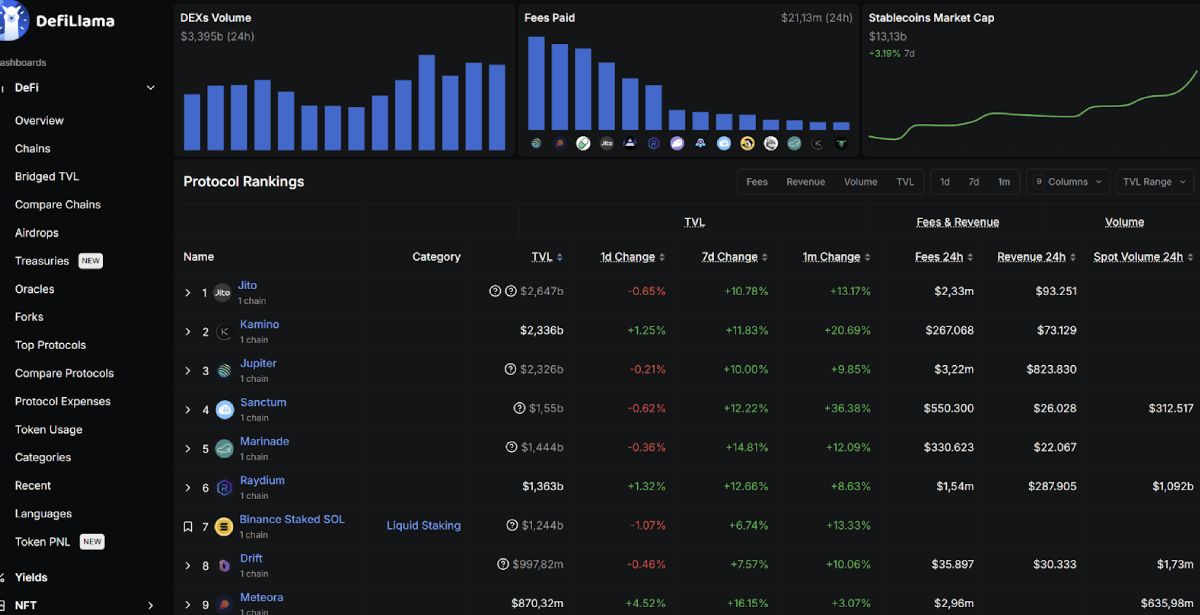Click the Kamino protocol logo icon
Viewport: 1200px width, 615px height.
click(x=223, y=332)
